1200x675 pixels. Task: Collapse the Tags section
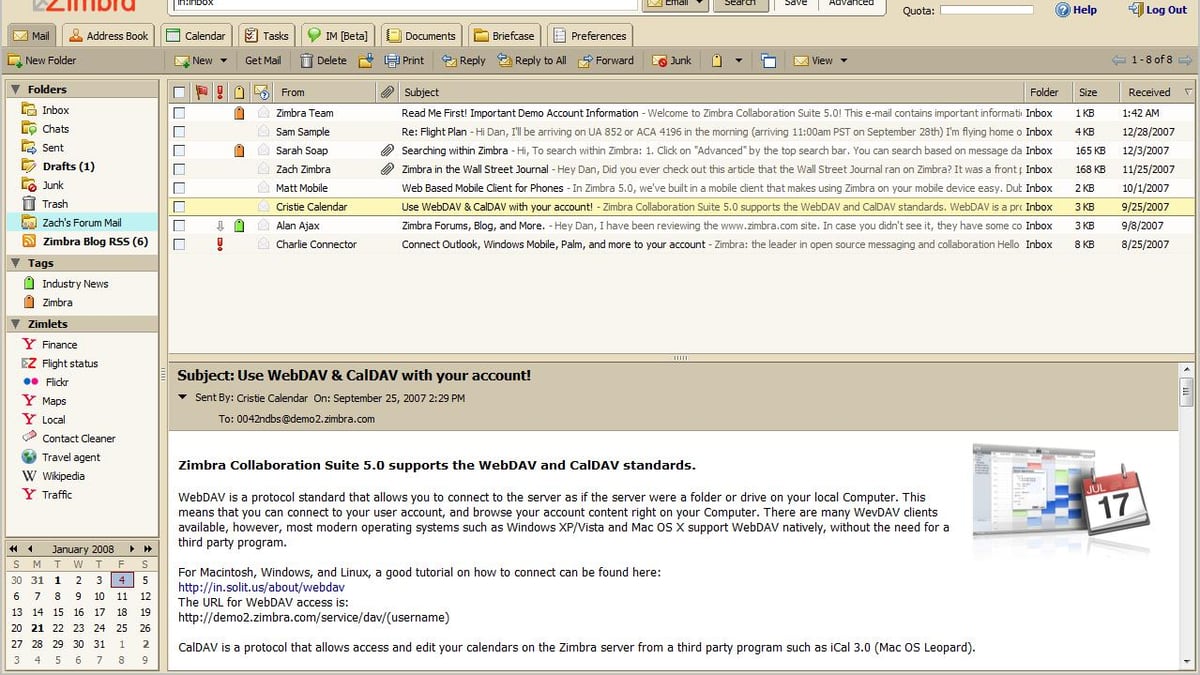[x=16, y=263]
